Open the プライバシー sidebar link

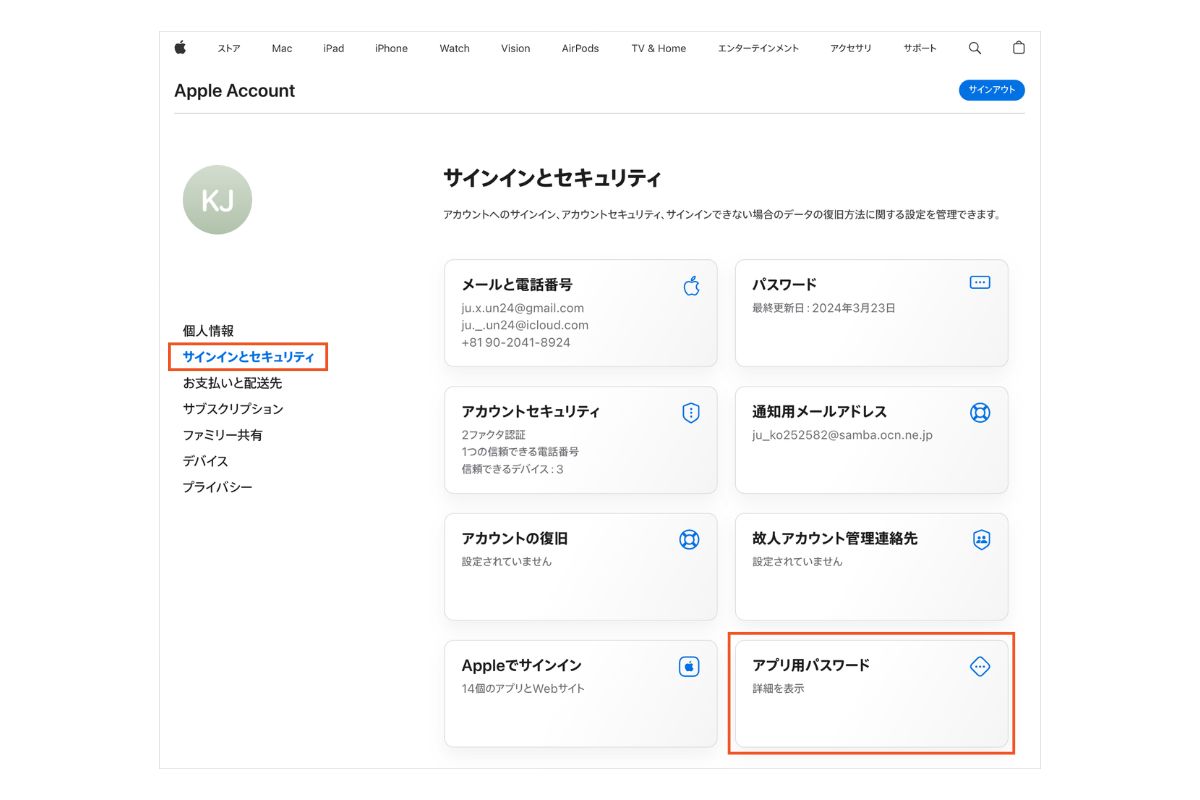(x=217, y=487)
